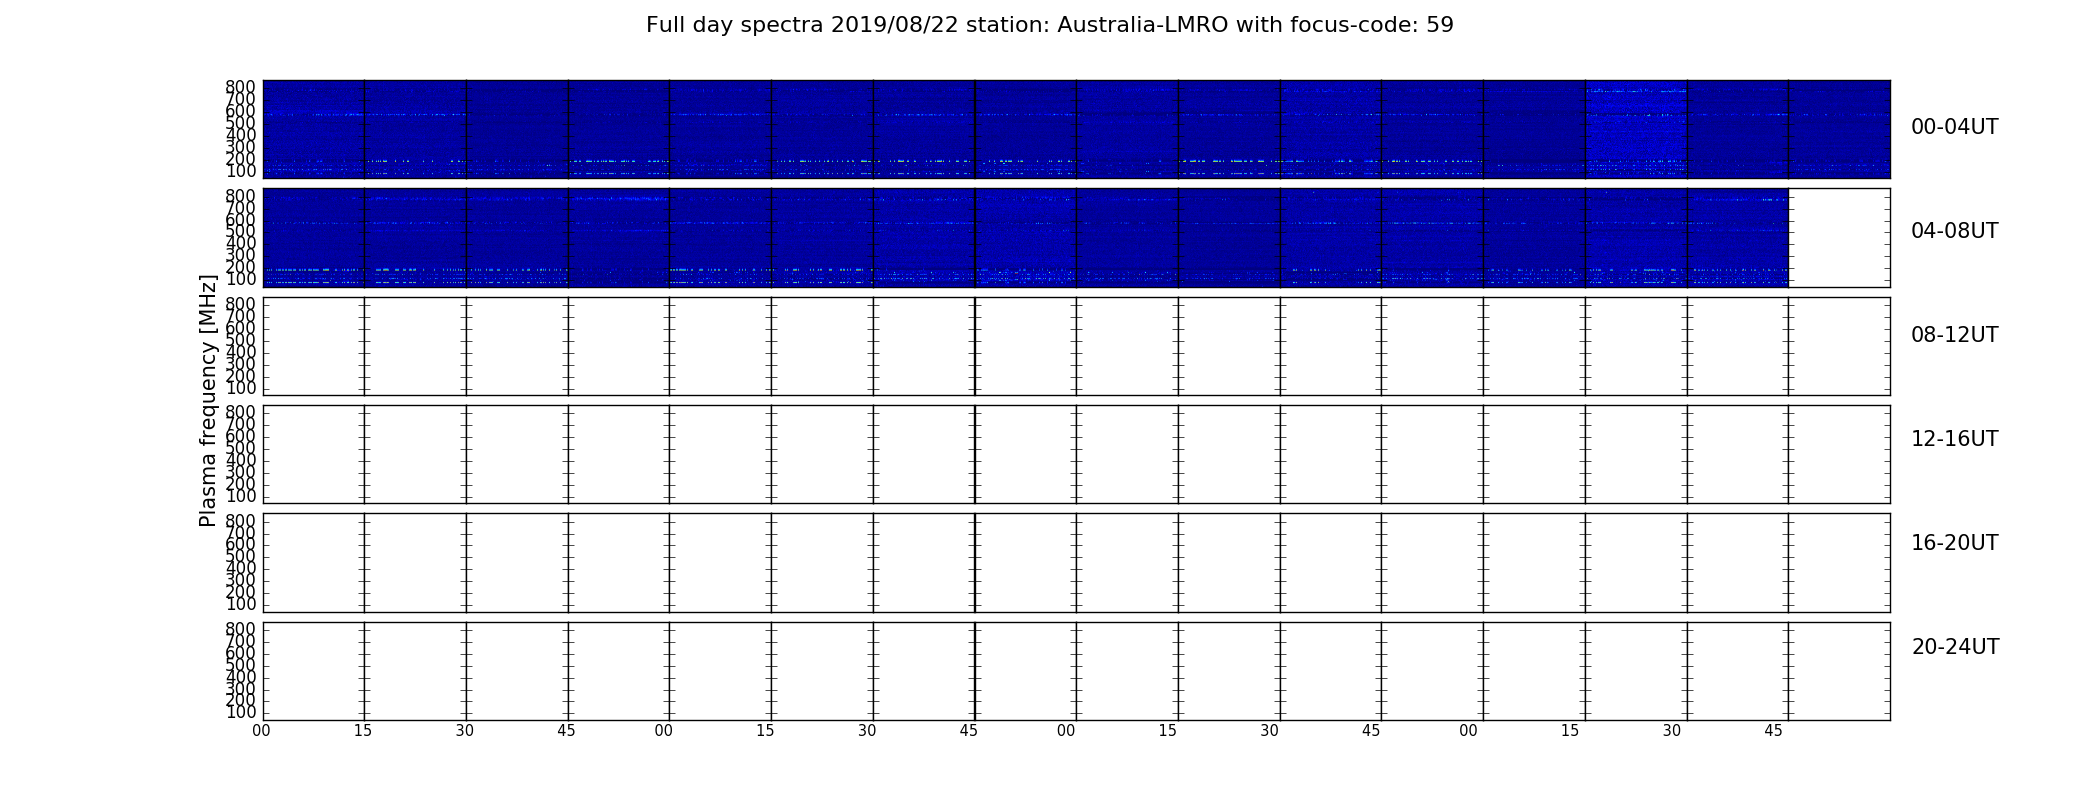The height and width of the screenshot is (800, 2100).
Task: Open the 04-08UT spectrogram panel
Action: point(1076,238)
